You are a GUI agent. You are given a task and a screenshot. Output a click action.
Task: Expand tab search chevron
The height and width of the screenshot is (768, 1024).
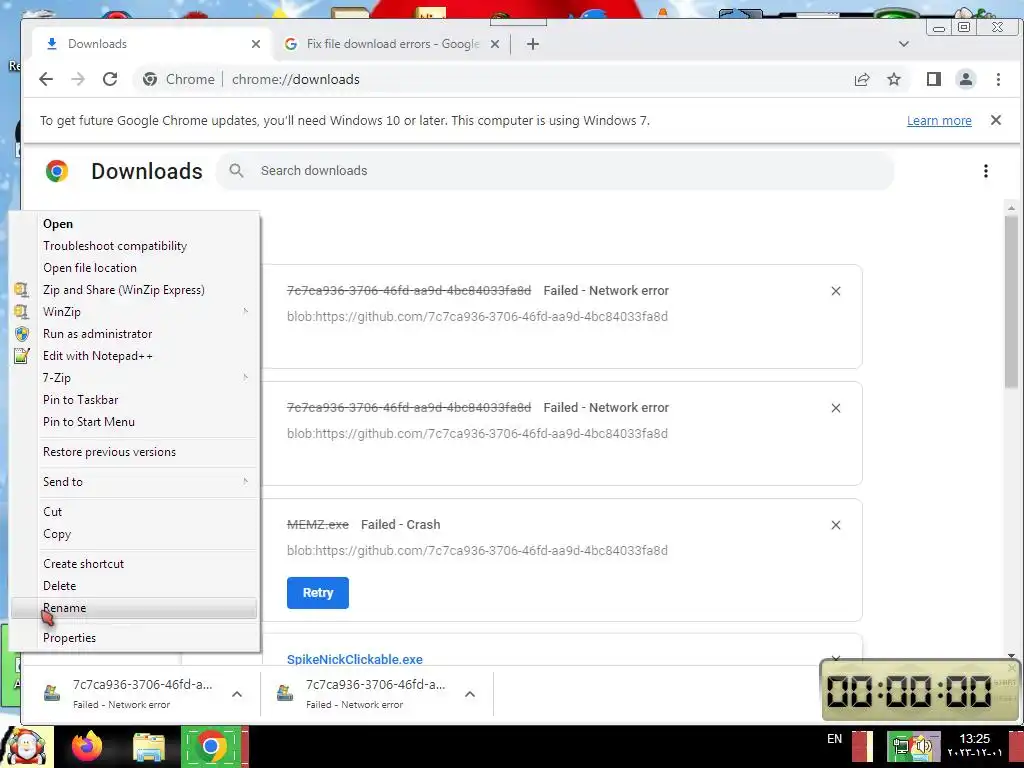pyautogui.click(x=904, y=44)
